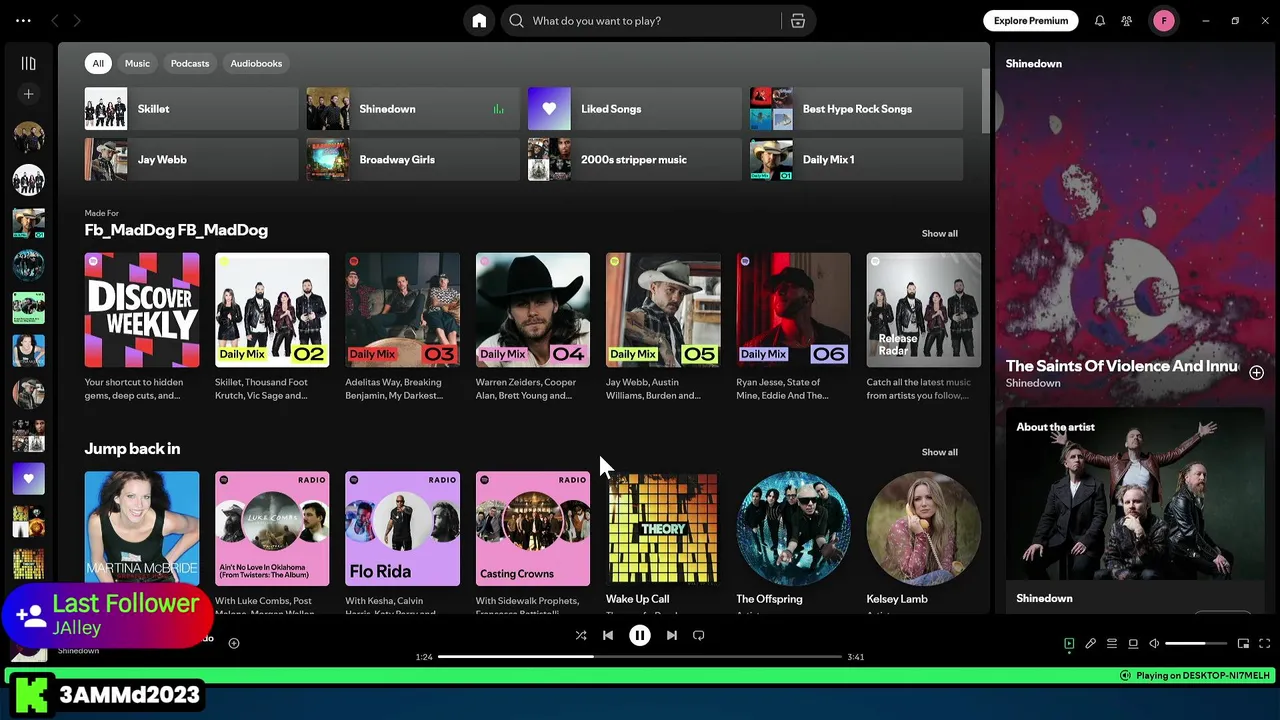The height and width of the screenshot is (720, 1280).
Task: Open Best Hype Rock Songs tile
Action: [x=856, y=109]
